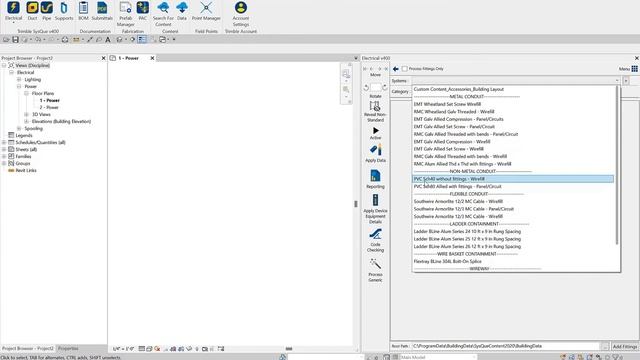Open the Reporting tool
The image size is (640, 360).
376,179
